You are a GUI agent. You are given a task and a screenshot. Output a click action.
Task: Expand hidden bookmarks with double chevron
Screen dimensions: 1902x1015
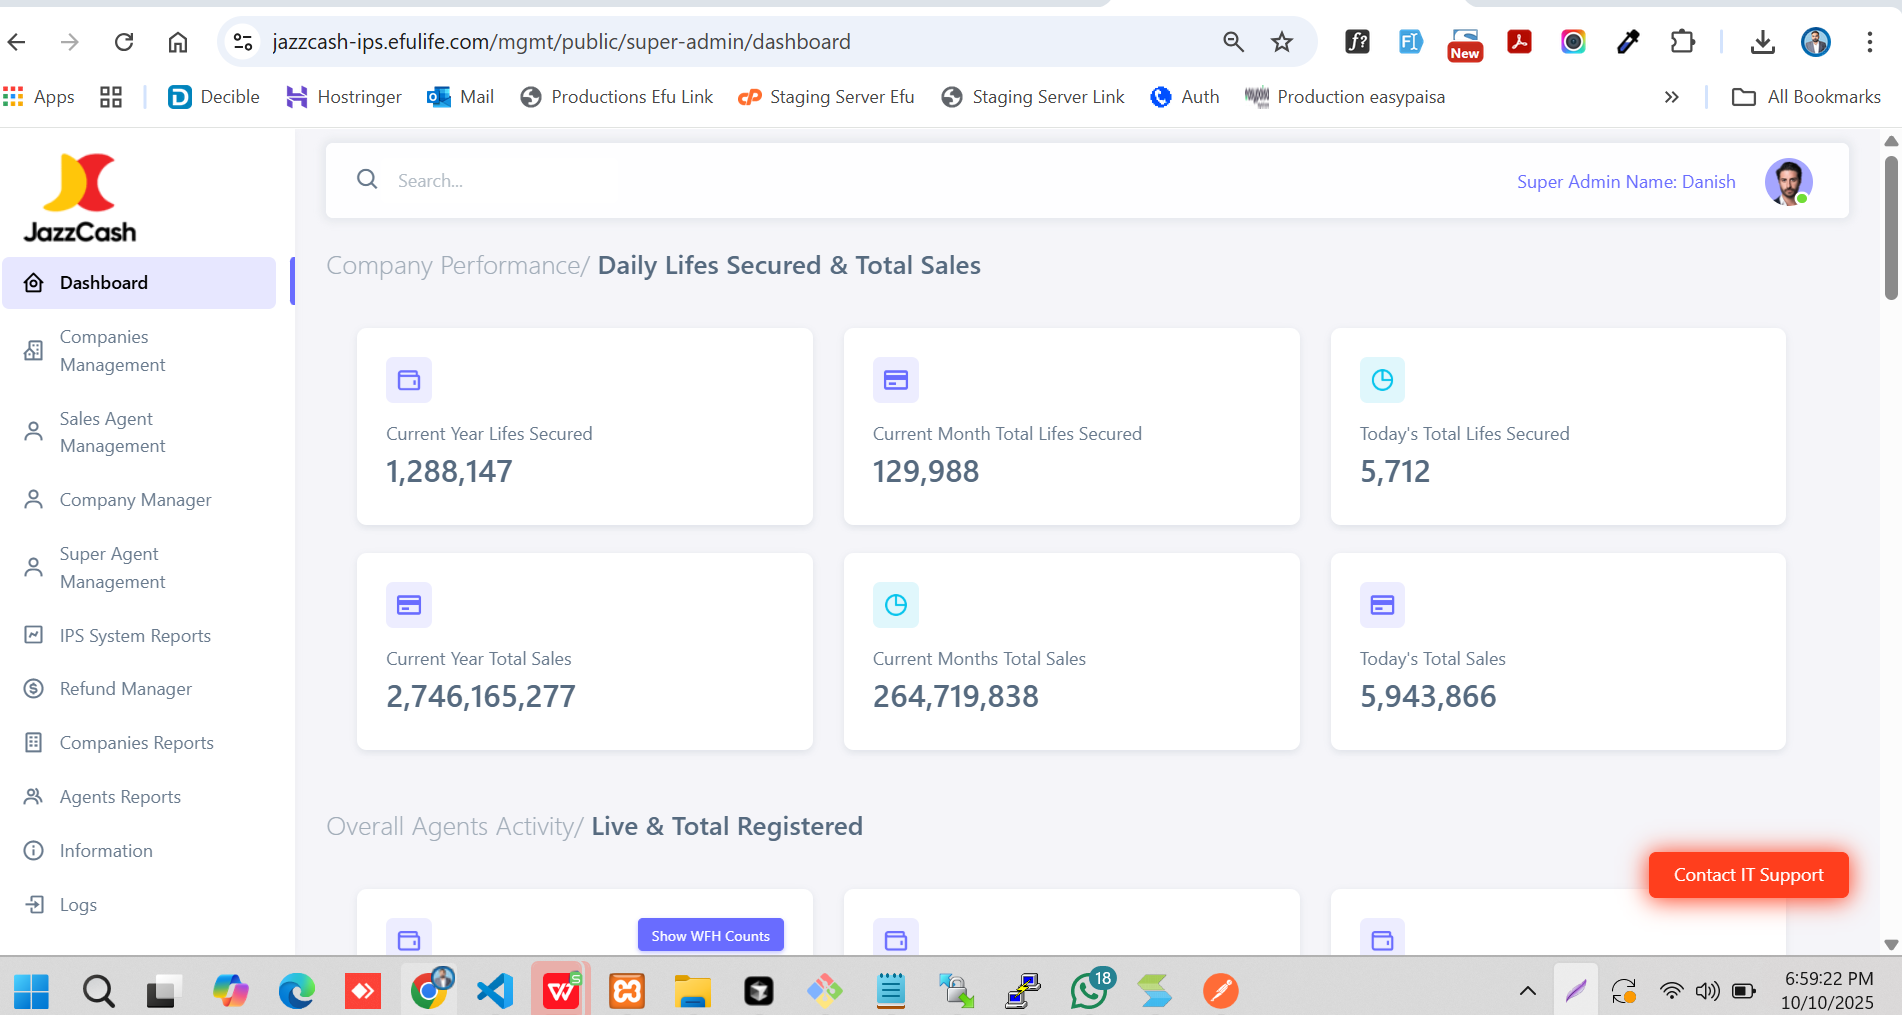[x=1671, y=97]
